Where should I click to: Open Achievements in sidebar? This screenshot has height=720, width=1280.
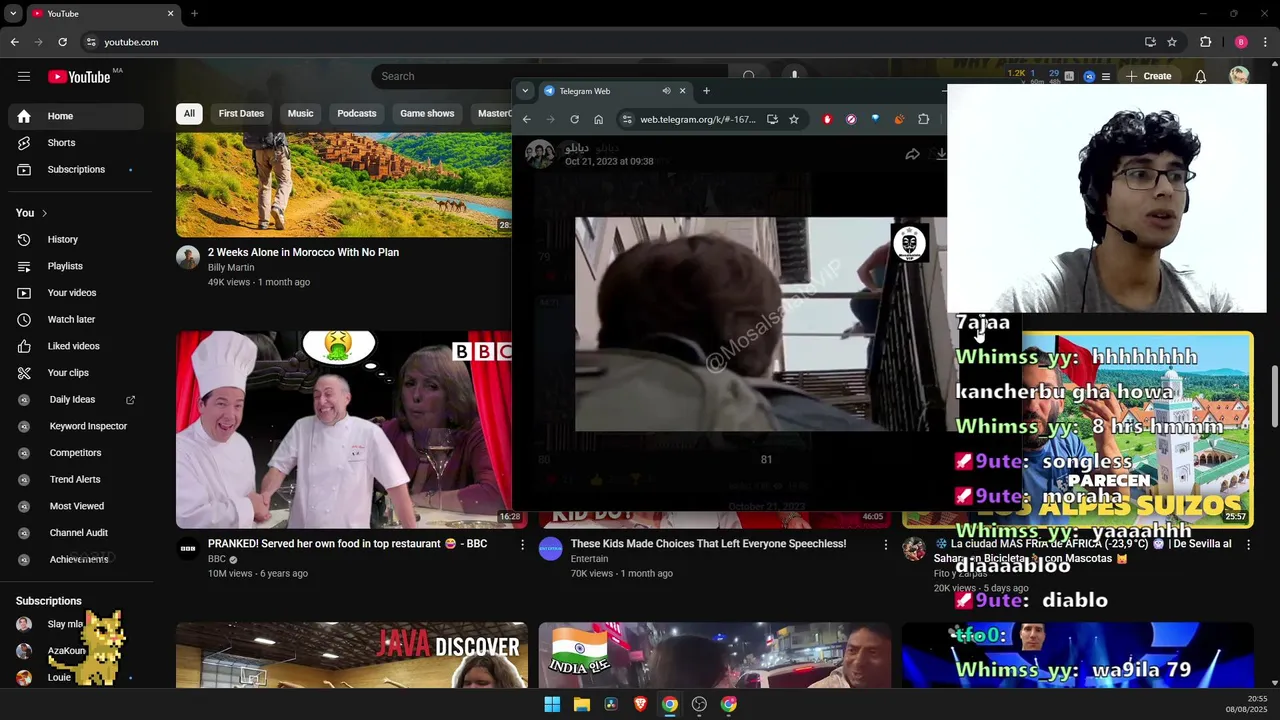click(x=76, y=560)
